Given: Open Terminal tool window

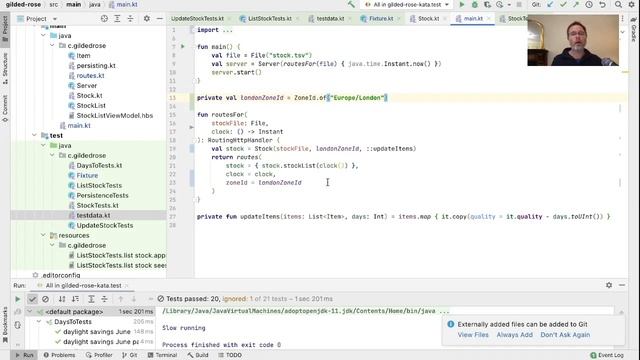Looking at the screenshot, I should click(x=162, y=355).
